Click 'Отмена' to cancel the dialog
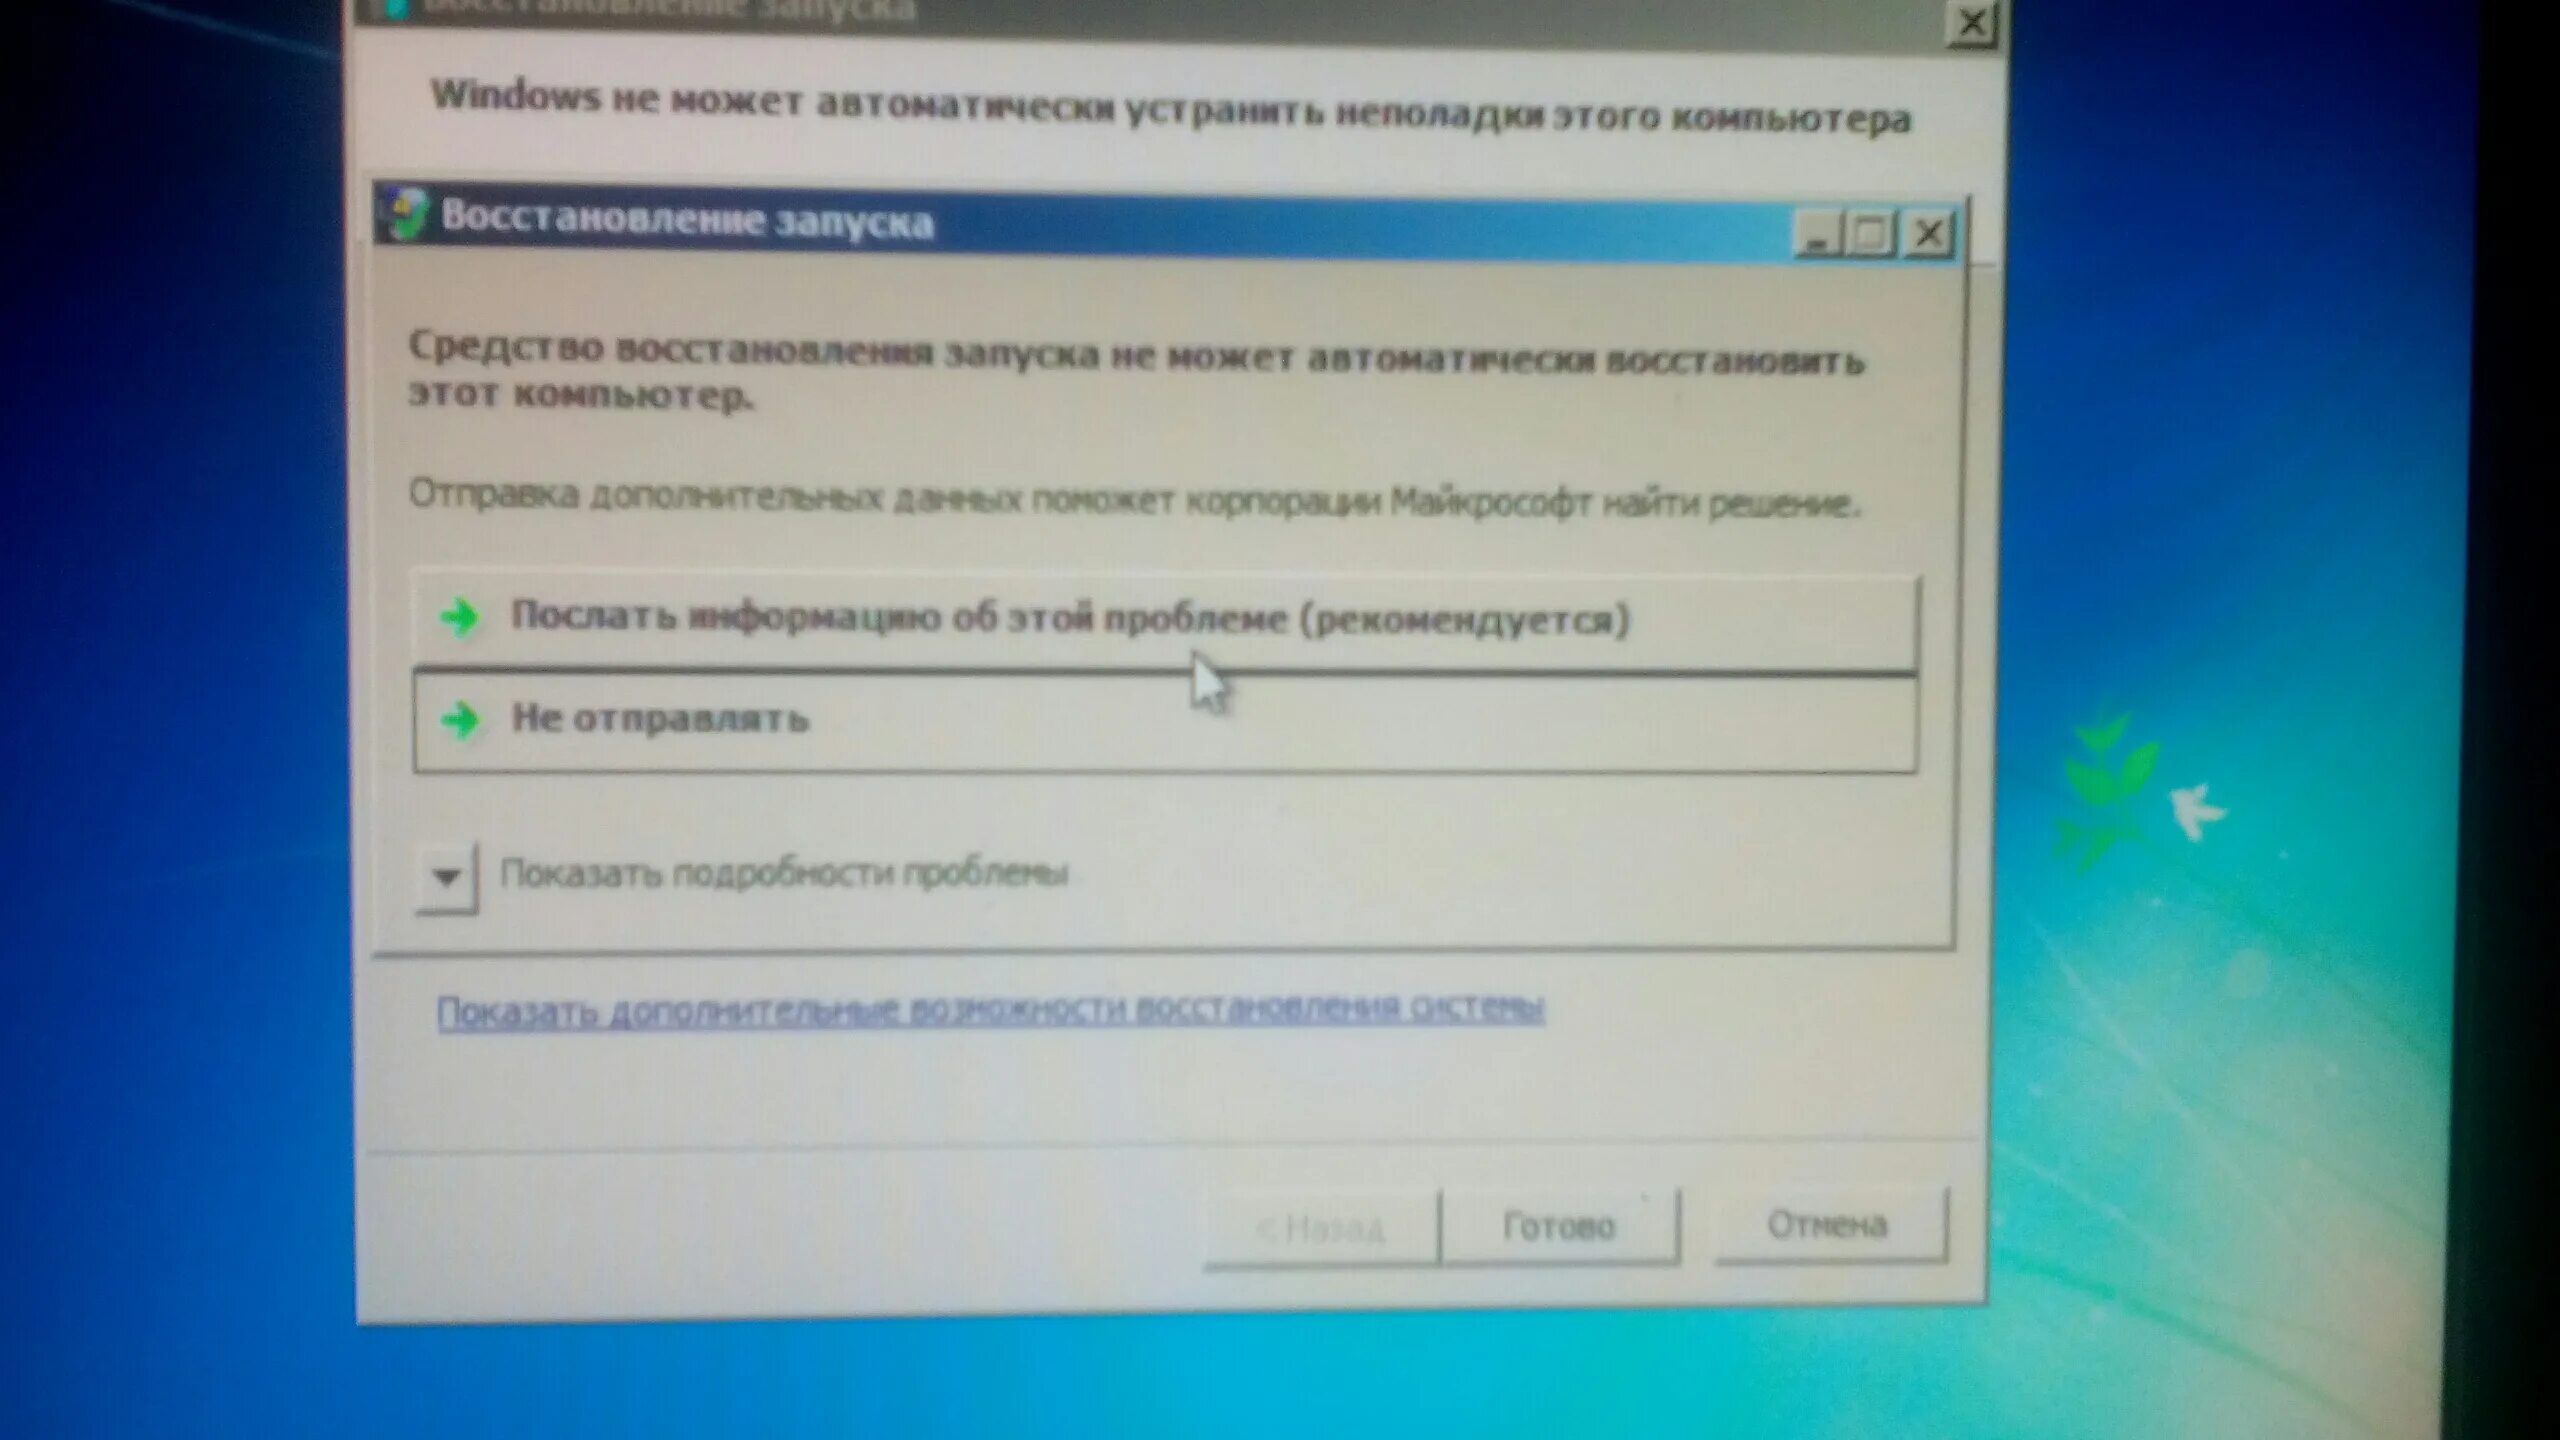 (1825, 1224)
